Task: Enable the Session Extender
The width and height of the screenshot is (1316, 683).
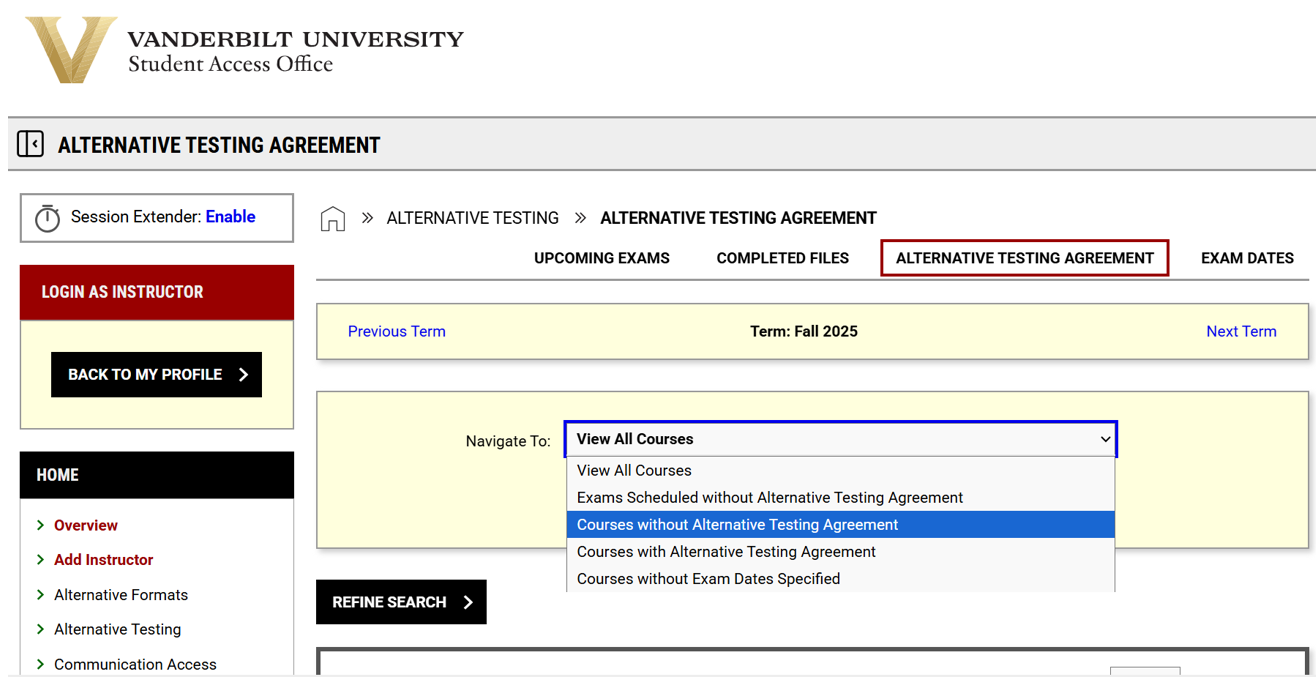Action: coord(228,217)
